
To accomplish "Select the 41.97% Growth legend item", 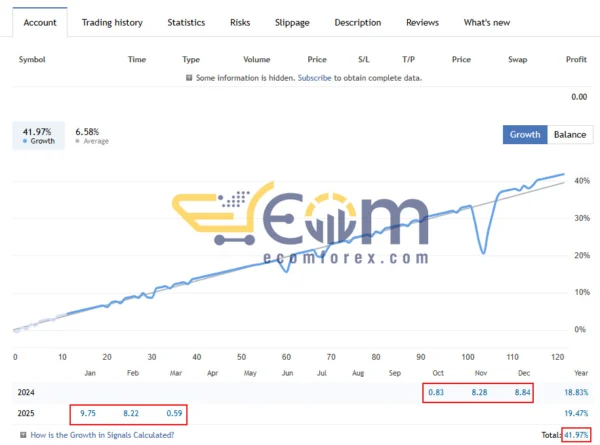I will coord(37,135).
